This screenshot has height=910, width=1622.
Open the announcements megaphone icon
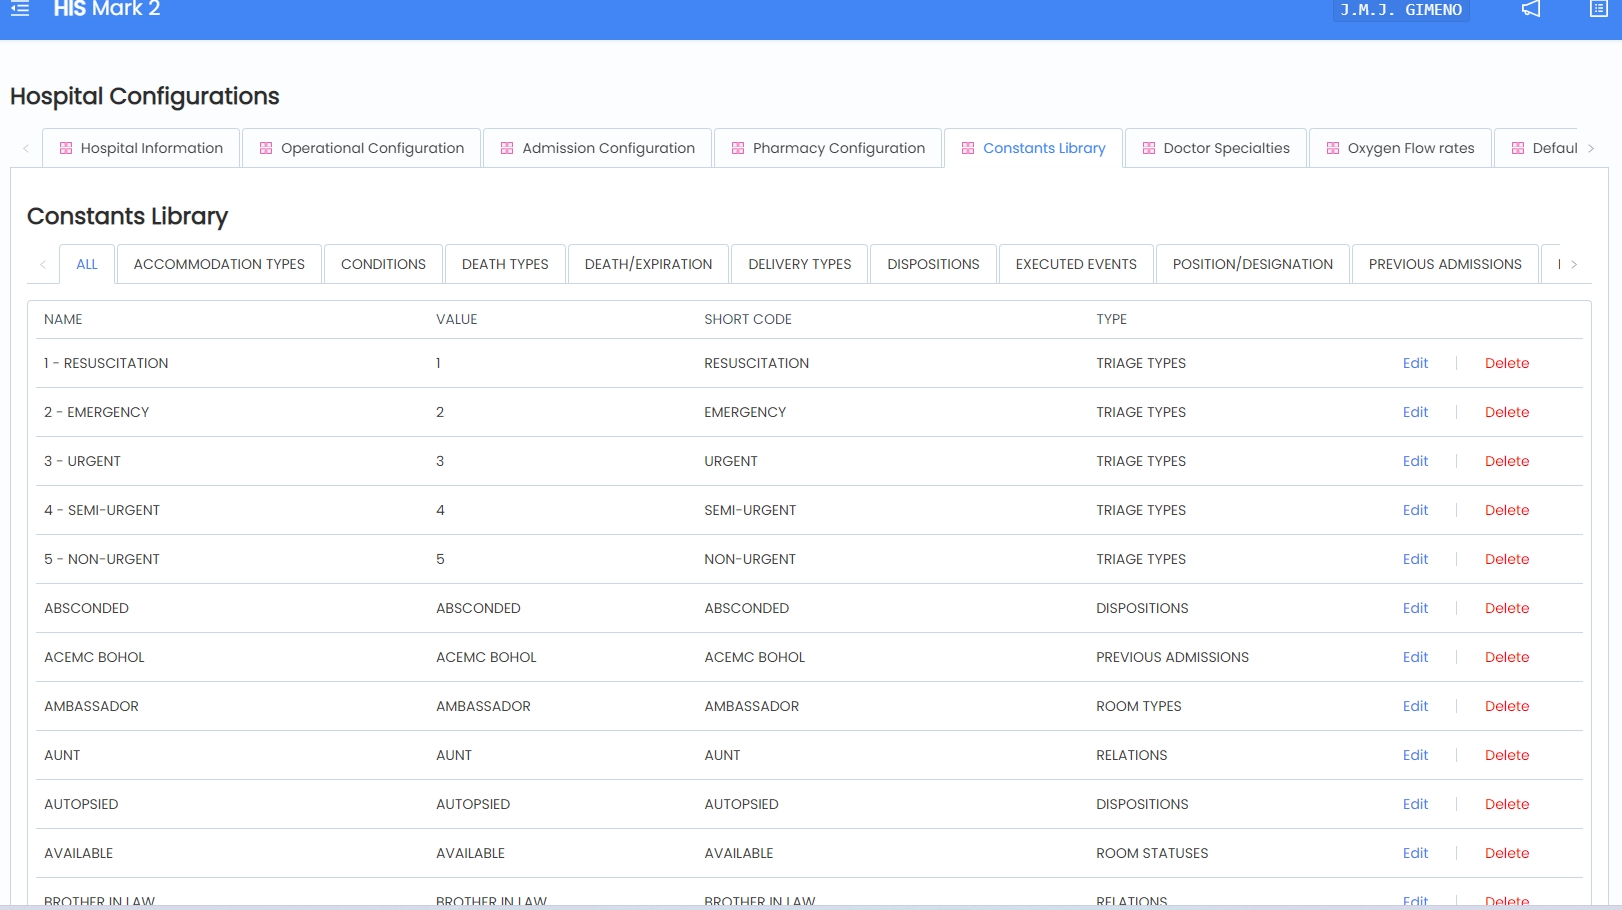[1531, 9]
